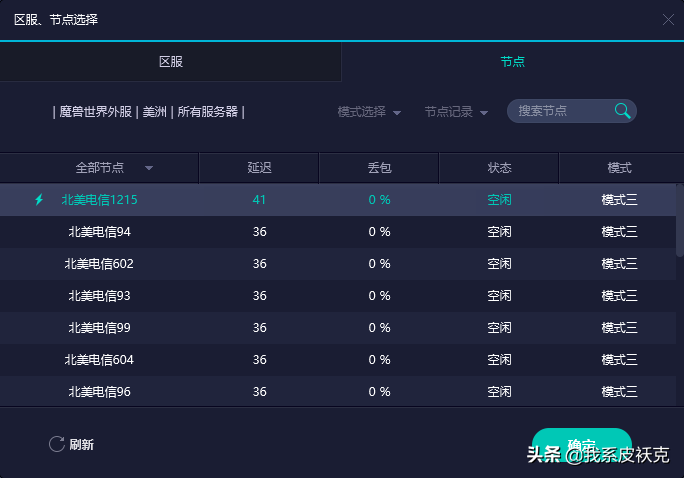The image size is (684, 478).
Task: Select node 北美电信1215
Action: tap(338, 200)
